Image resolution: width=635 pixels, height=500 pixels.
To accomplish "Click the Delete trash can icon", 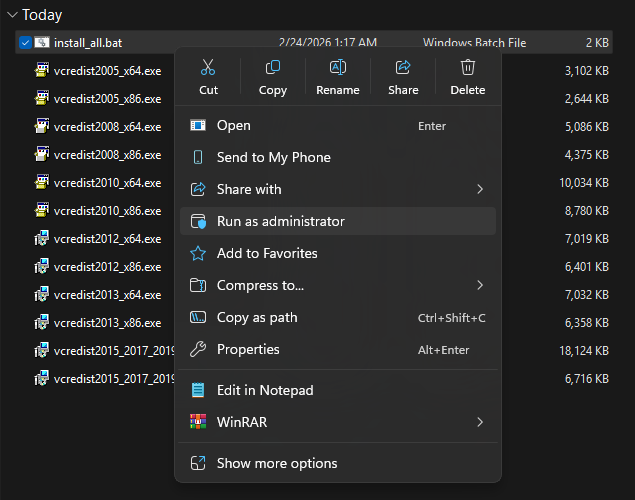I will click(467, 68).
